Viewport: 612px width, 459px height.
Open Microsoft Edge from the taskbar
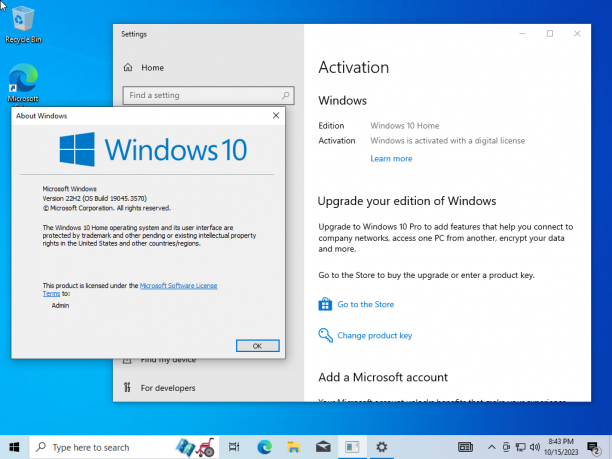pyautogui.click(x=264, y=447)
